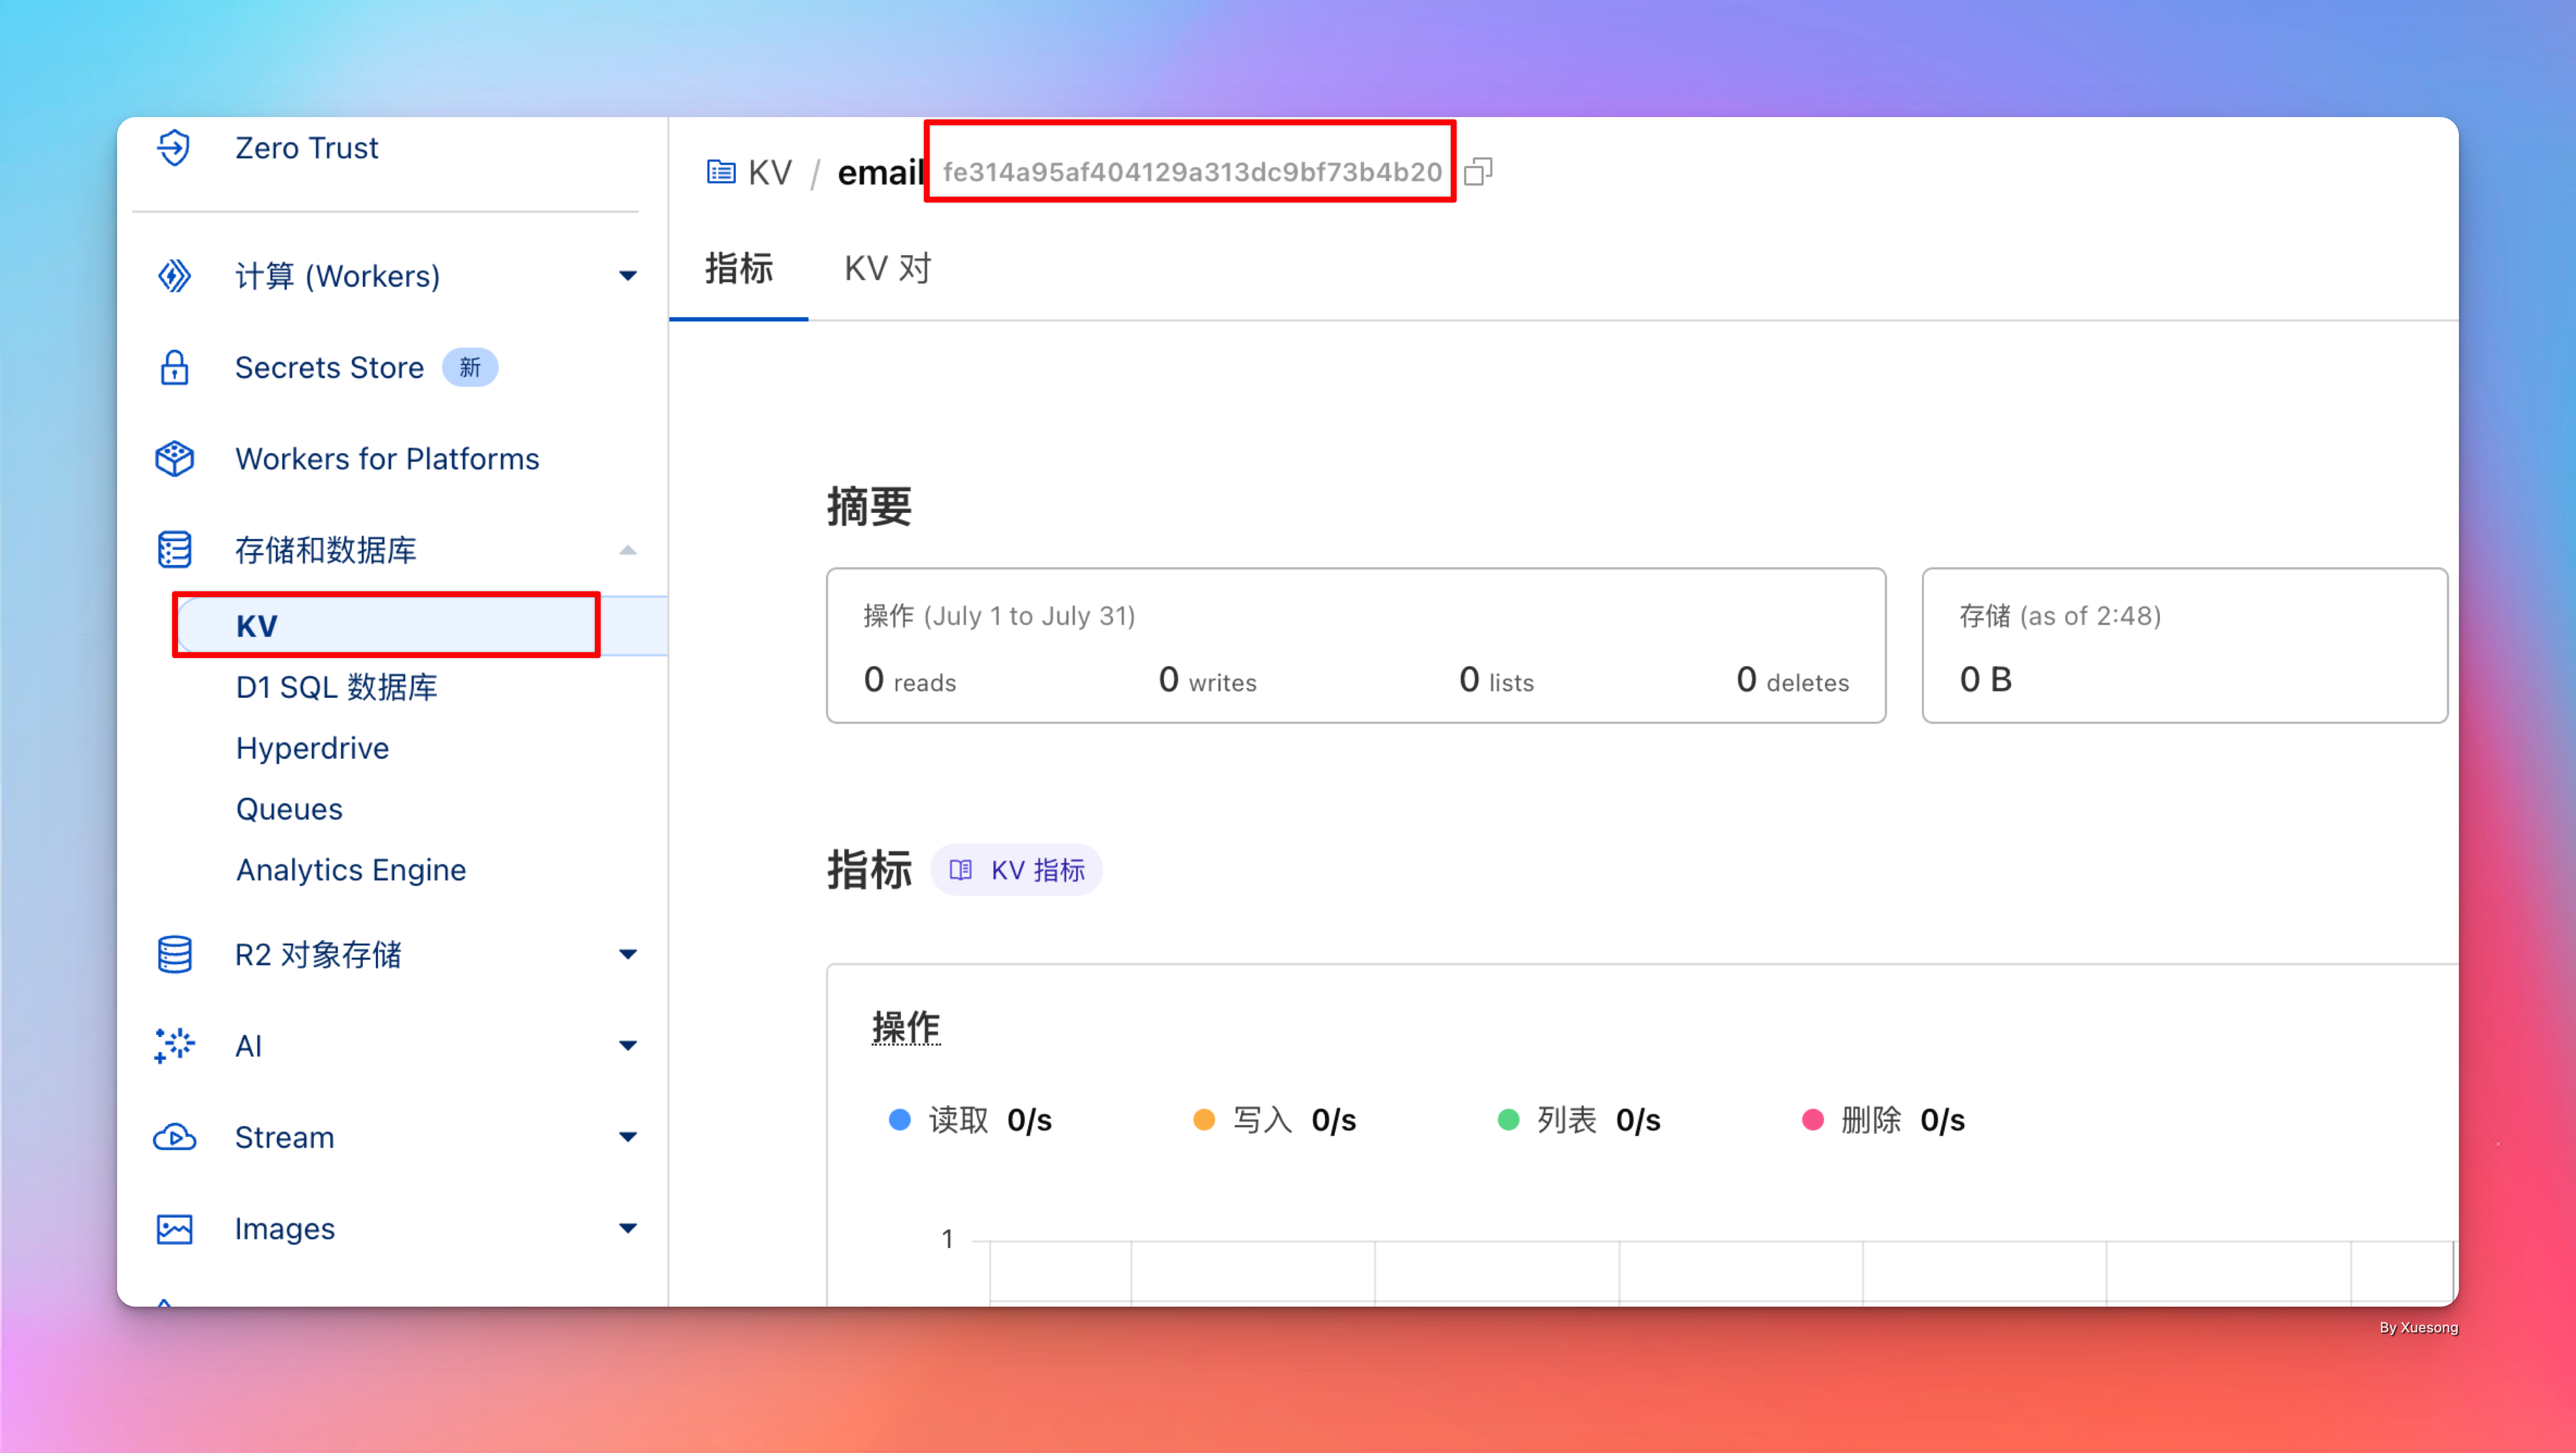Click the 新 badge beside Secrets Store
The width and height of the screenshot is (2576, 1453).
coord(470,367)
